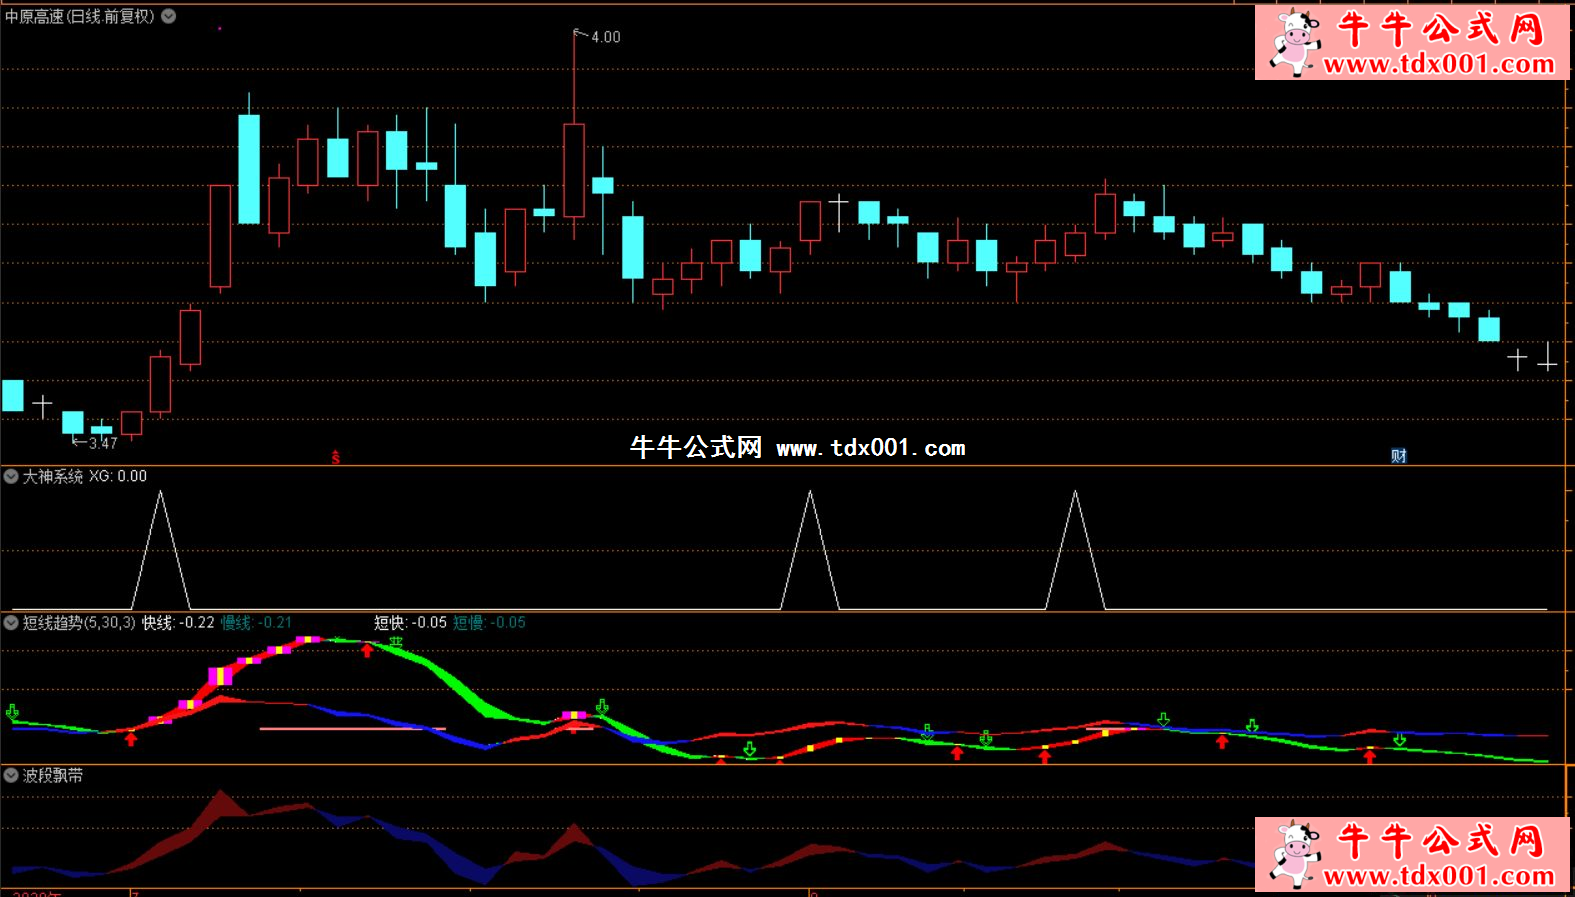Click the 中原高速(日线,前复权) chart title
Image resolution: width=1575 pixels, height=897 pixels.
point(80,16)
